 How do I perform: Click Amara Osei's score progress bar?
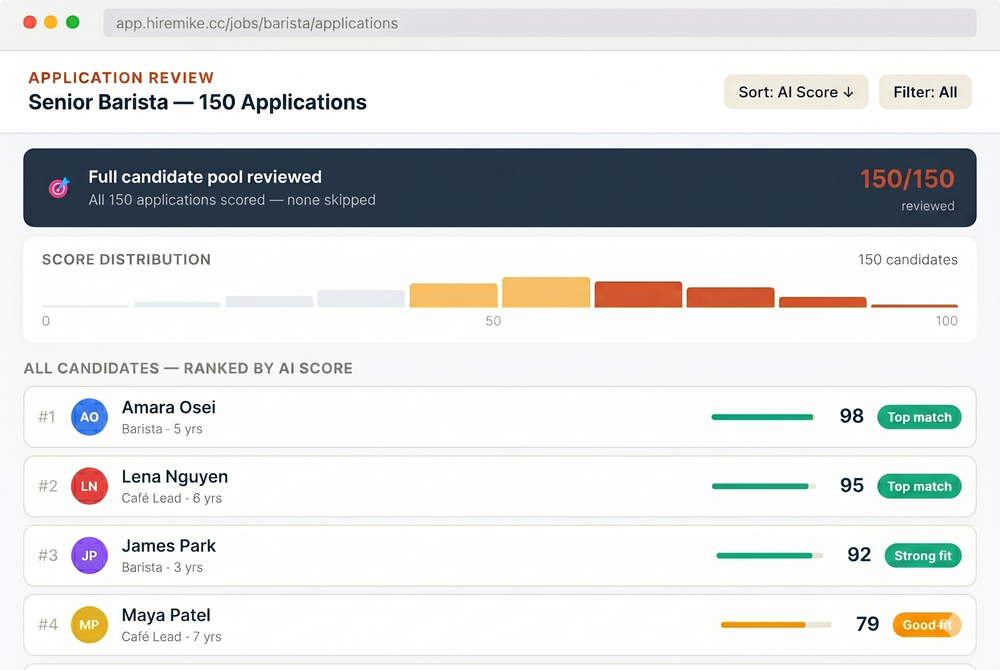[763, 417]
